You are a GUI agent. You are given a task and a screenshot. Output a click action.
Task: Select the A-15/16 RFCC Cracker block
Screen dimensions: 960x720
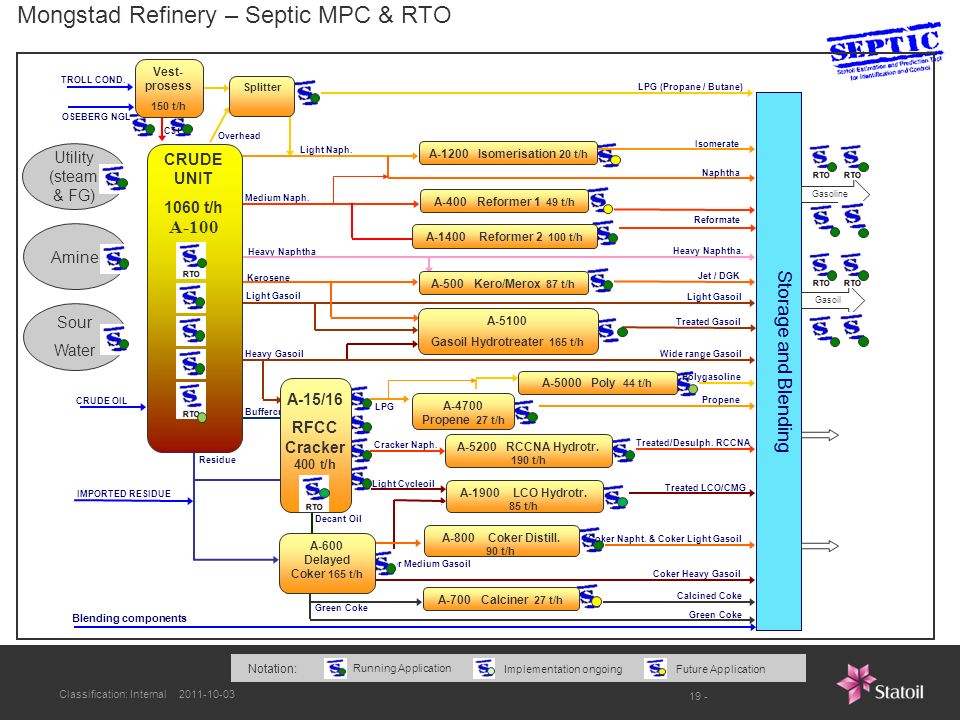point(316,446)
